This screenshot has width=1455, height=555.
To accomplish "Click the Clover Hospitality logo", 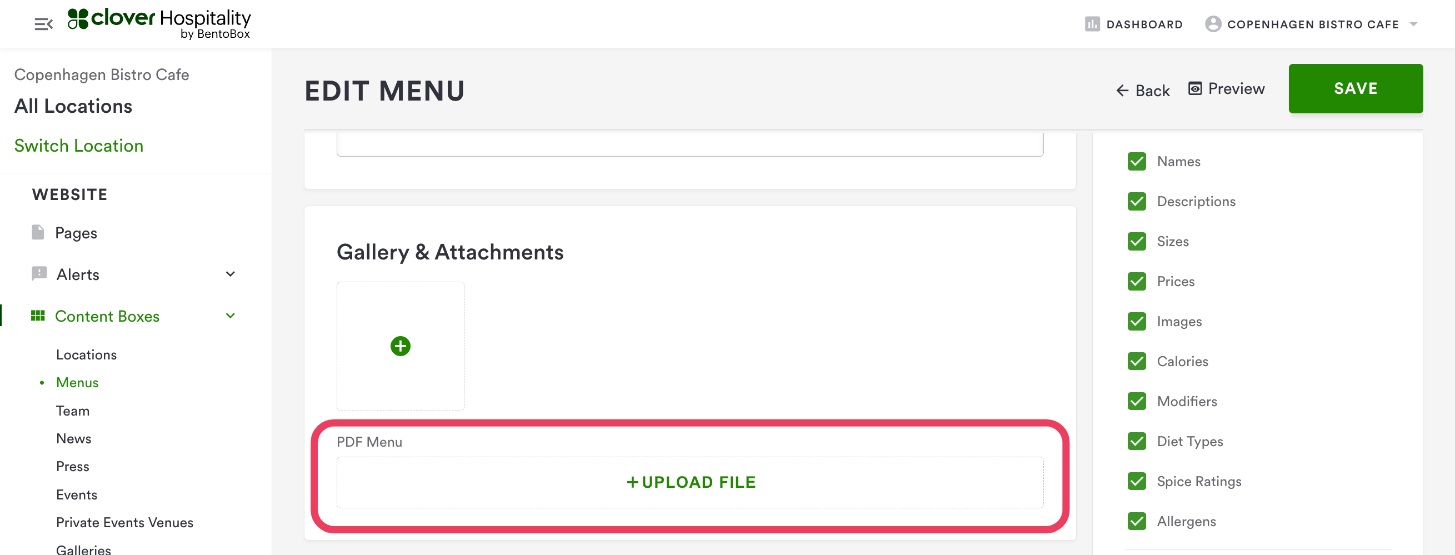I will coord(159,24).
